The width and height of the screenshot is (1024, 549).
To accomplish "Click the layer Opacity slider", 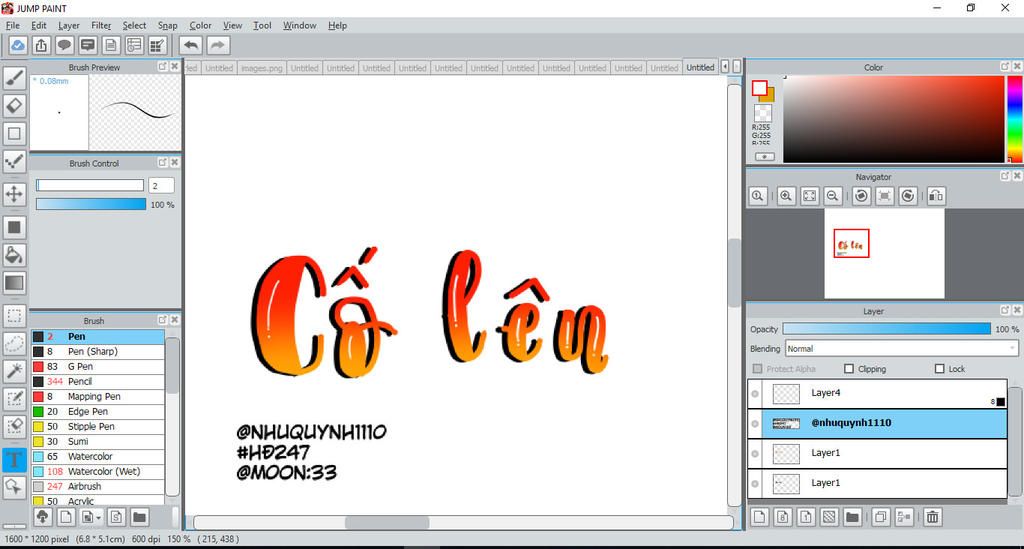I will [x=886, y=329].
